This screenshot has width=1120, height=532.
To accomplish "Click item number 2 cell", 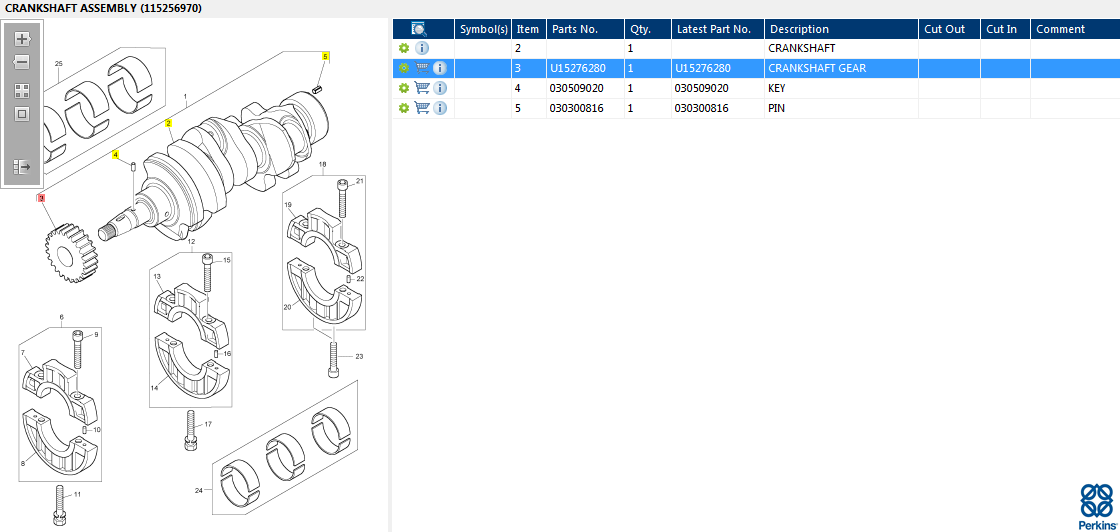I will point(529,49).
